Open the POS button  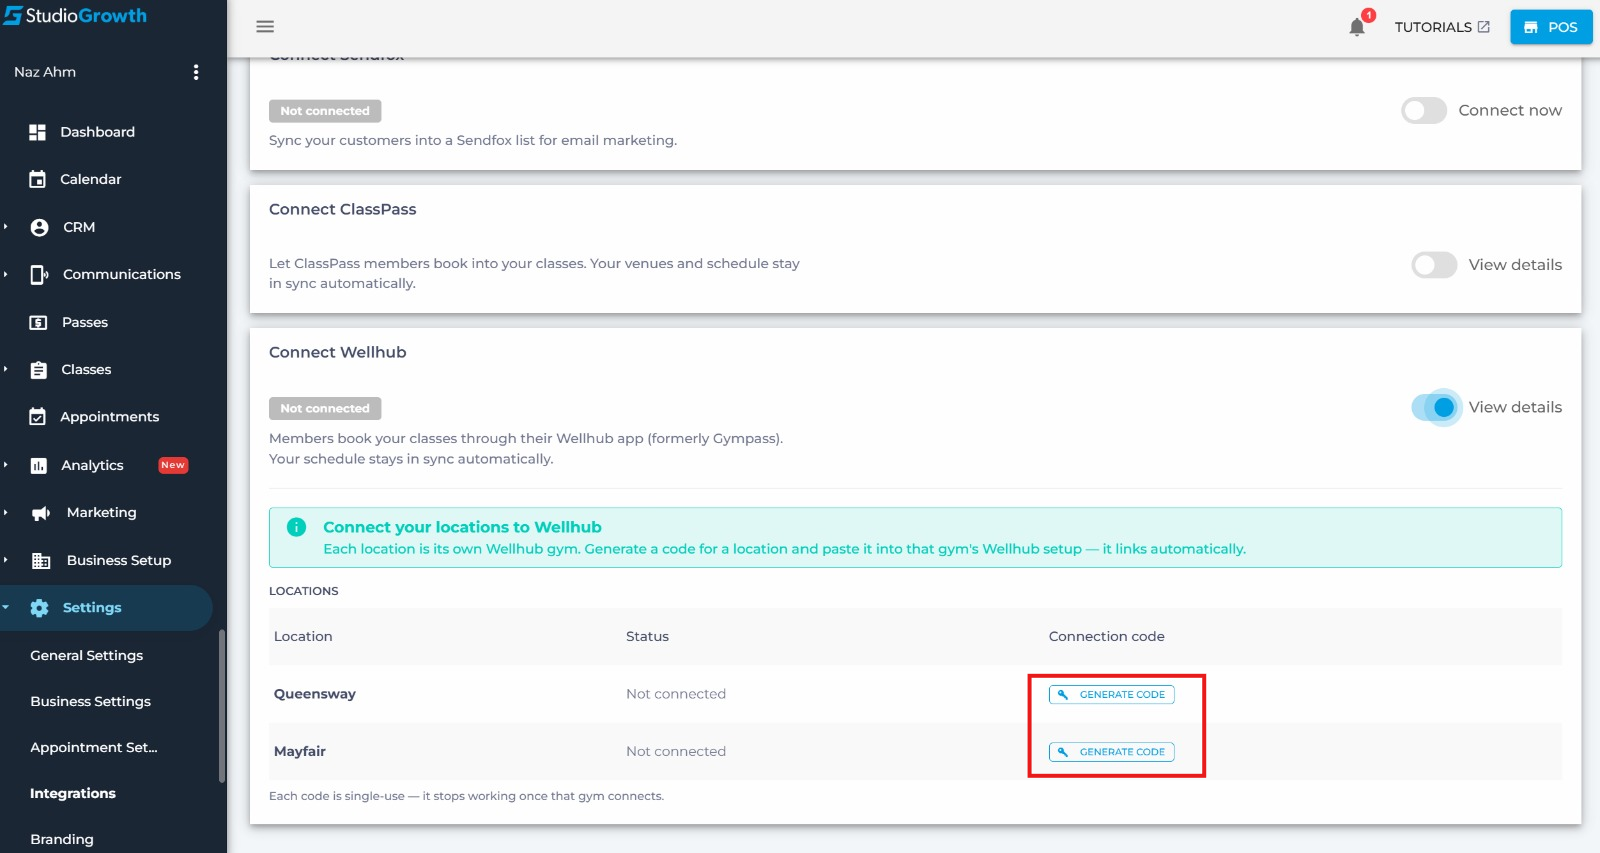click(x=1551, y=27)
